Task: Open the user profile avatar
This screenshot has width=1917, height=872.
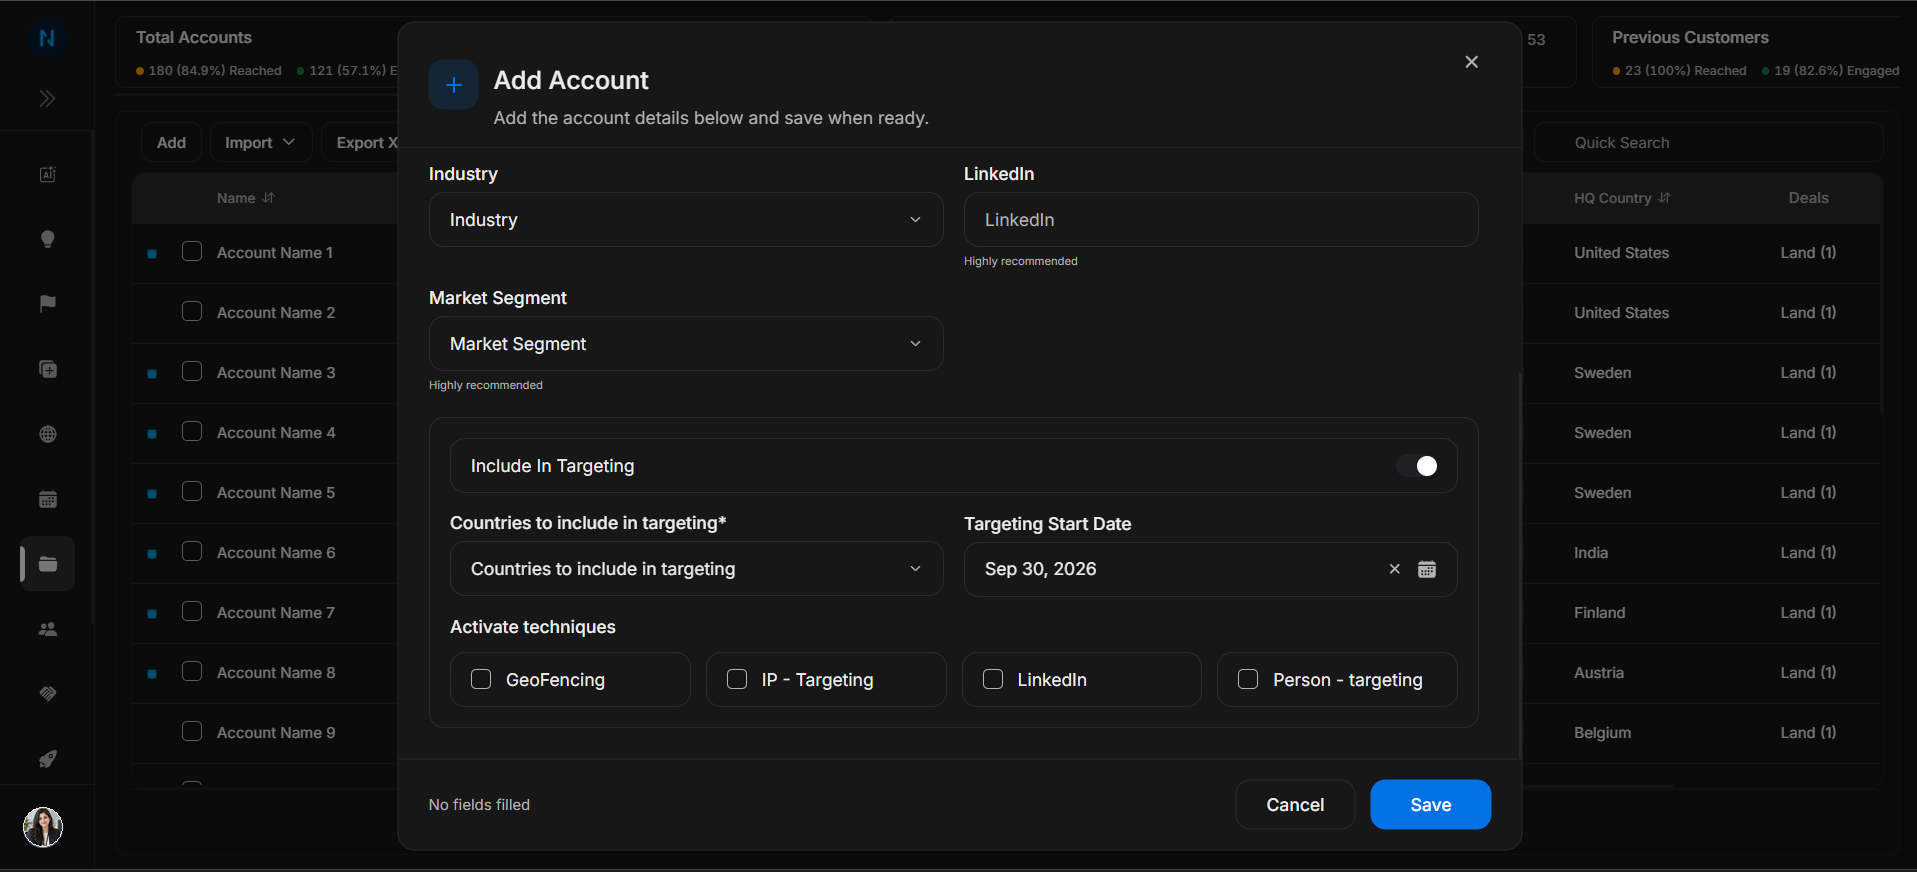Action: point(43,827)
